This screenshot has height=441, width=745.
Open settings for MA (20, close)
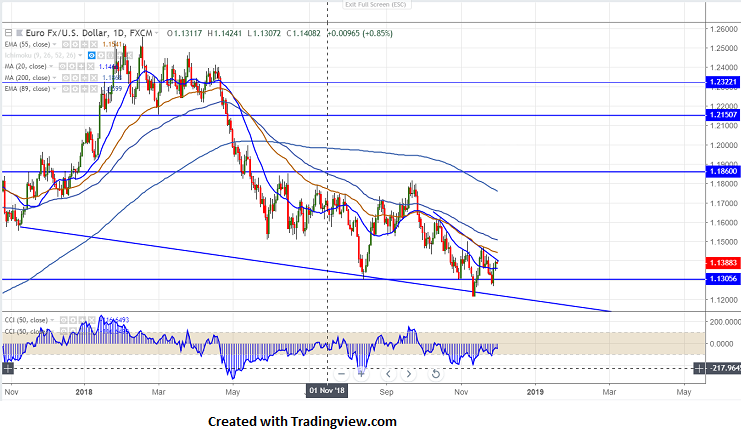(x=72, y=67)
